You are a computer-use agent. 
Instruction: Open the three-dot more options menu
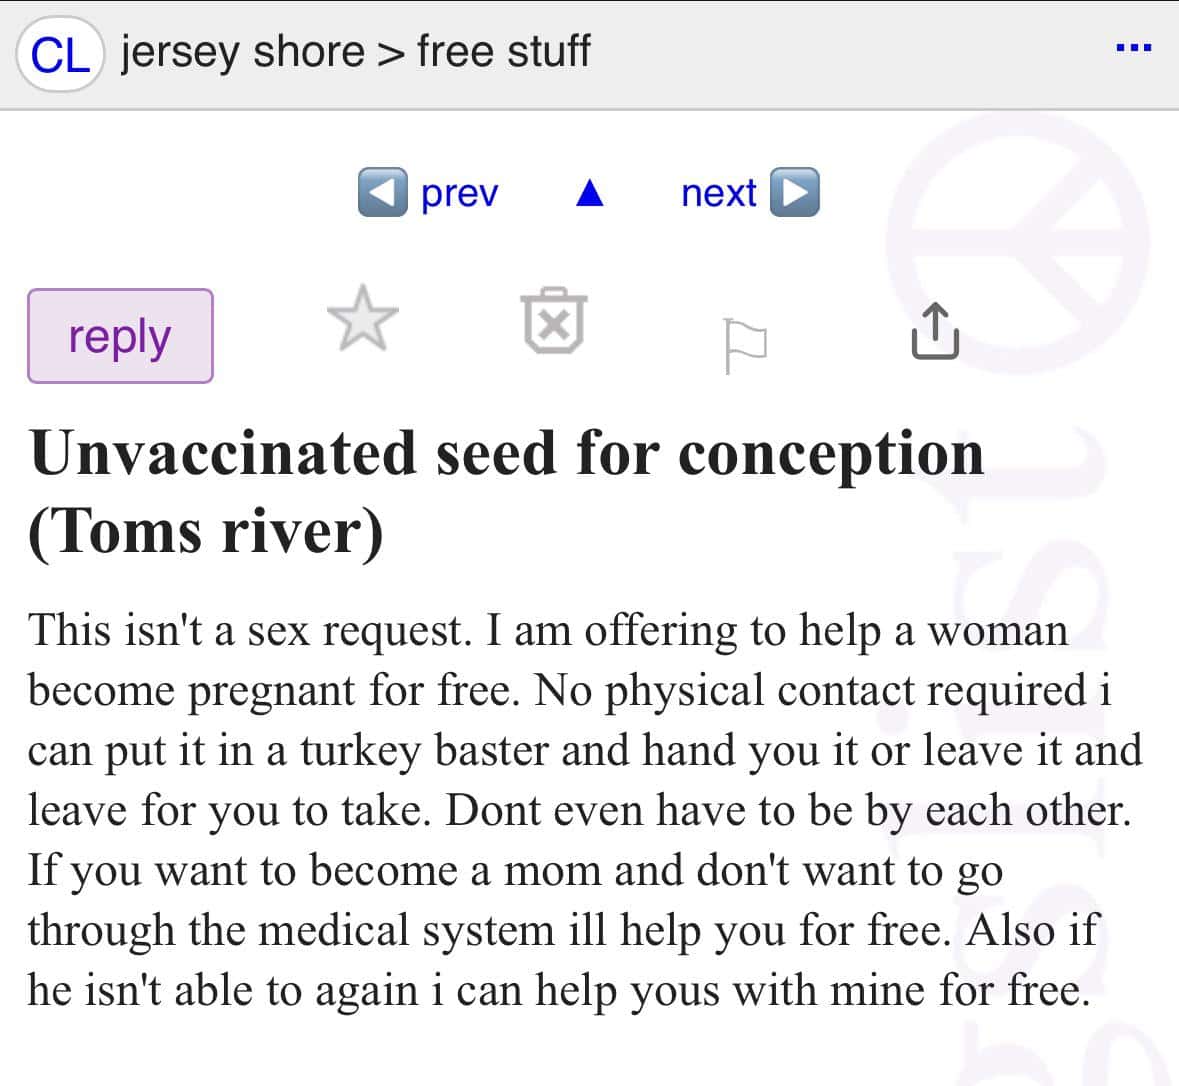click(1133, 48)
